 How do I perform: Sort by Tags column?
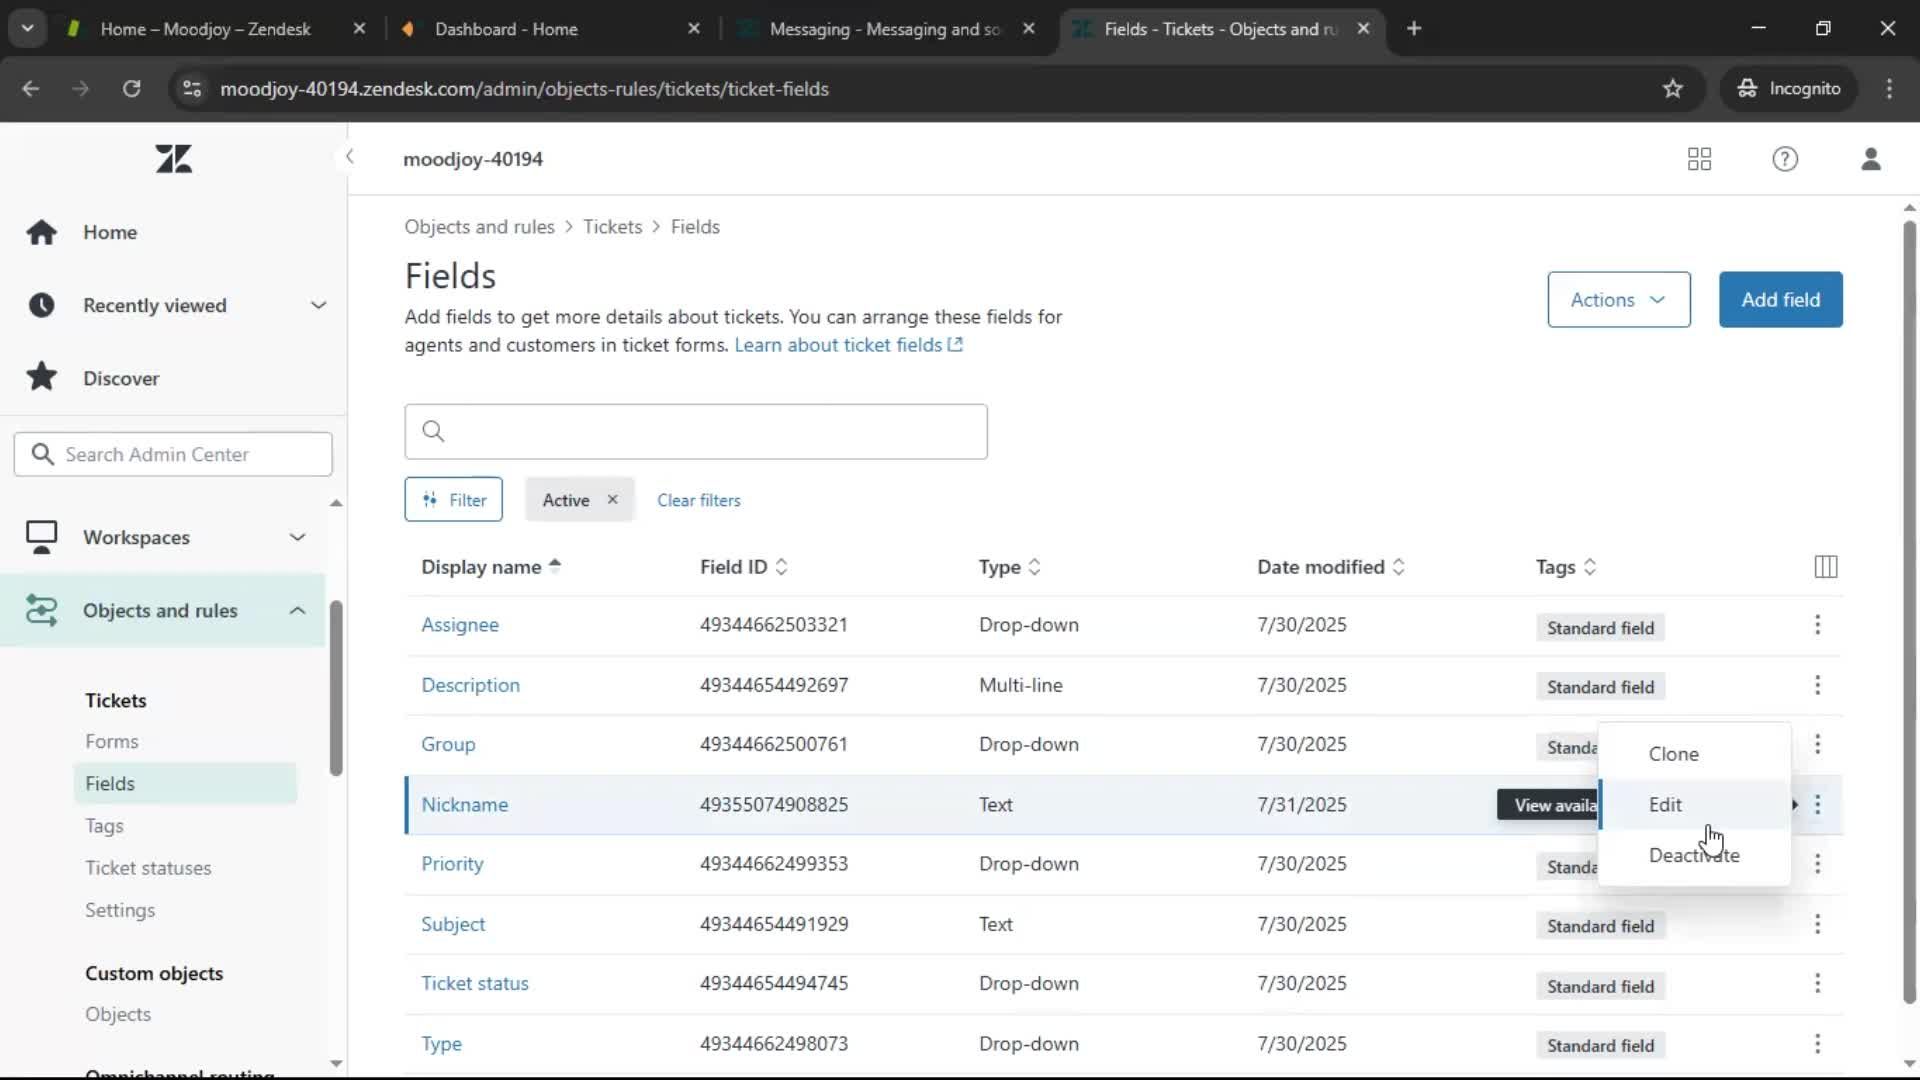coord(1566,567)
